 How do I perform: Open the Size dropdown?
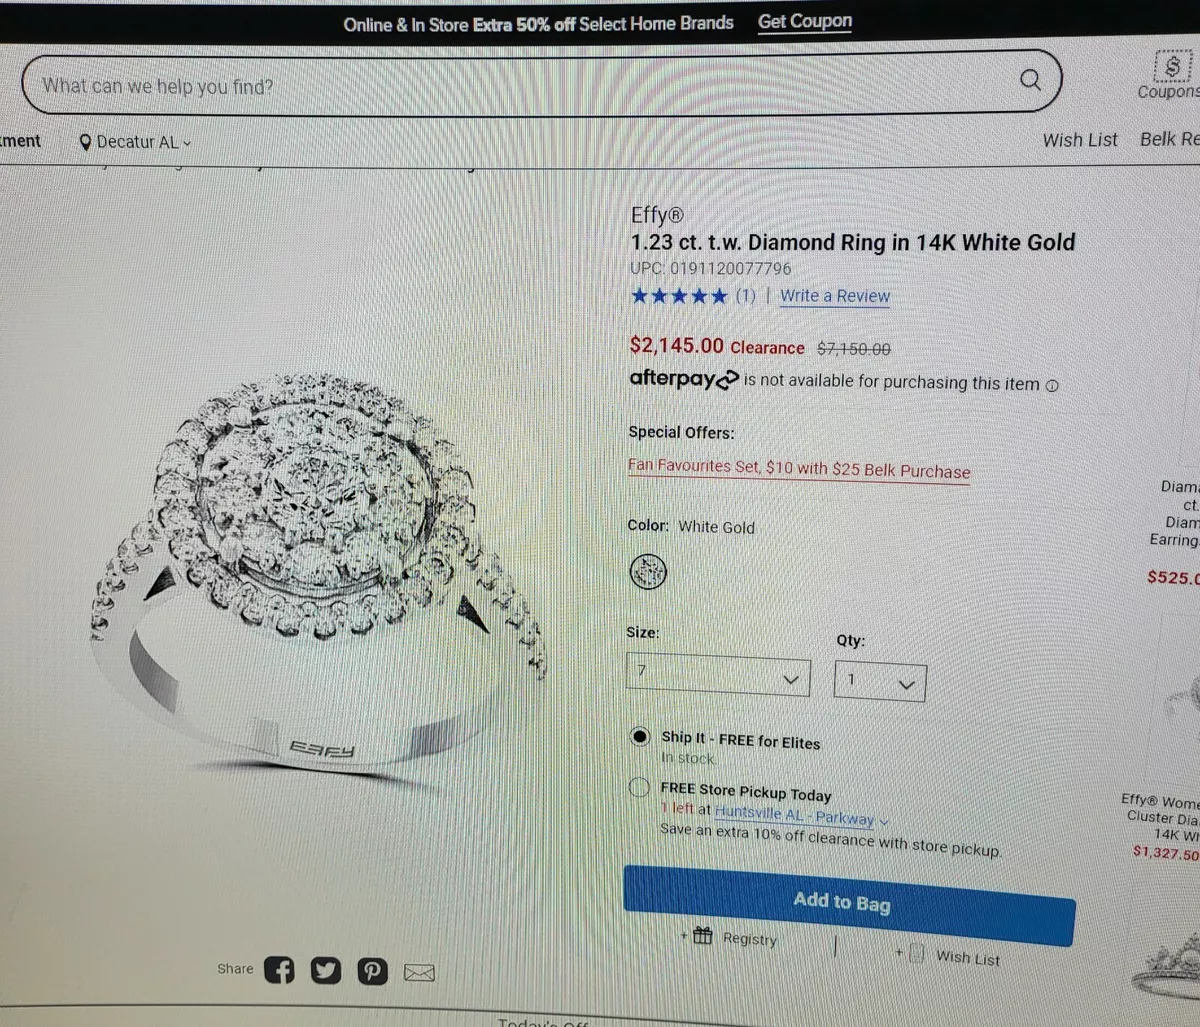click(x=718, y=675)
